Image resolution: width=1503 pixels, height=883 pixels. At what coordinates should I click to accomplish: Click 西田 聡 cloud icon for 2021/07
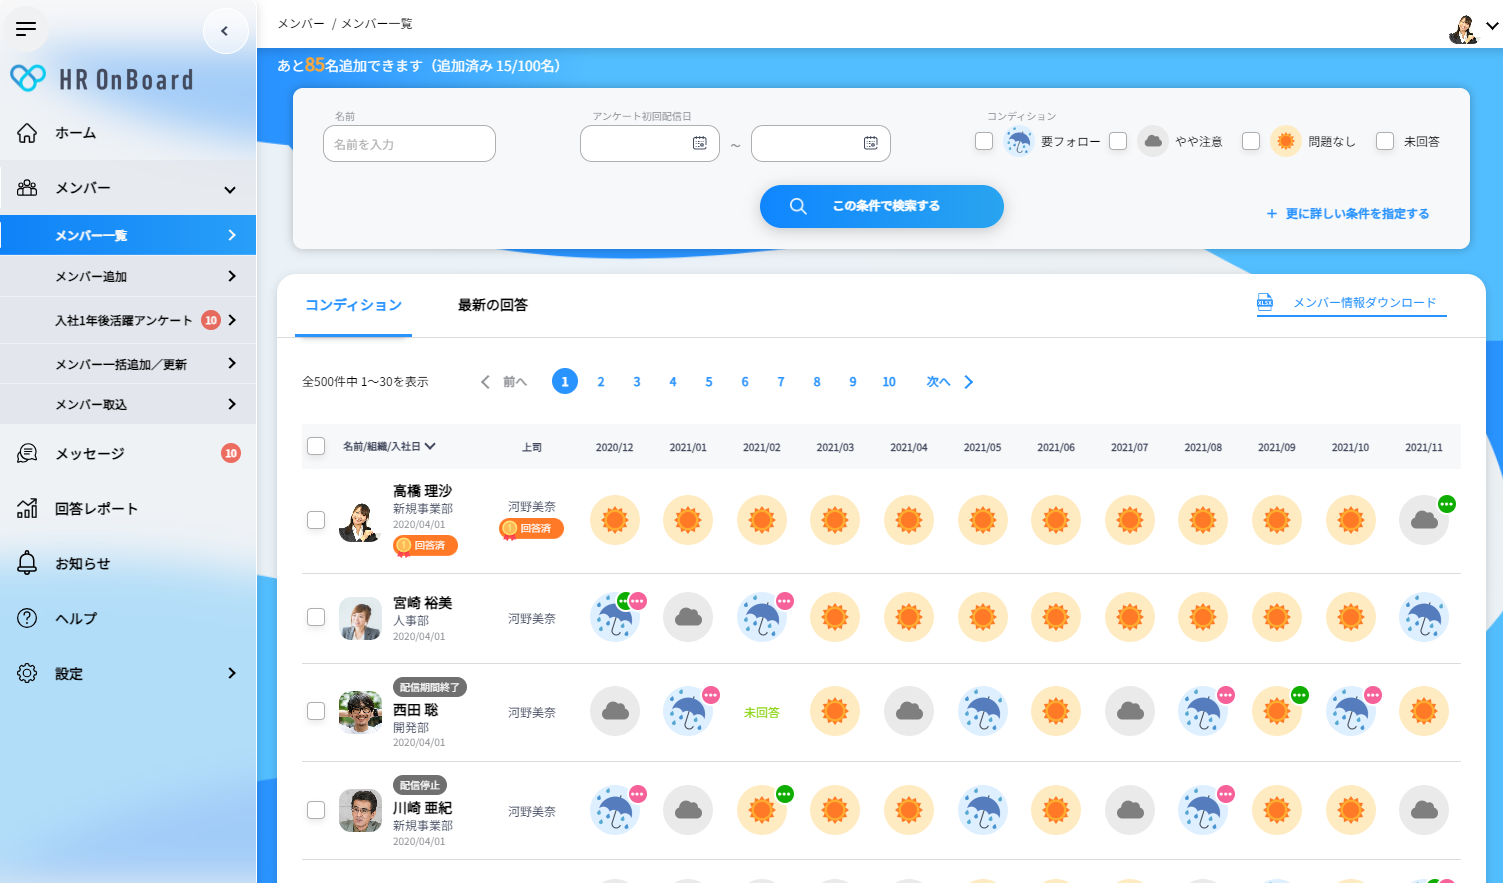point(1130,711)
